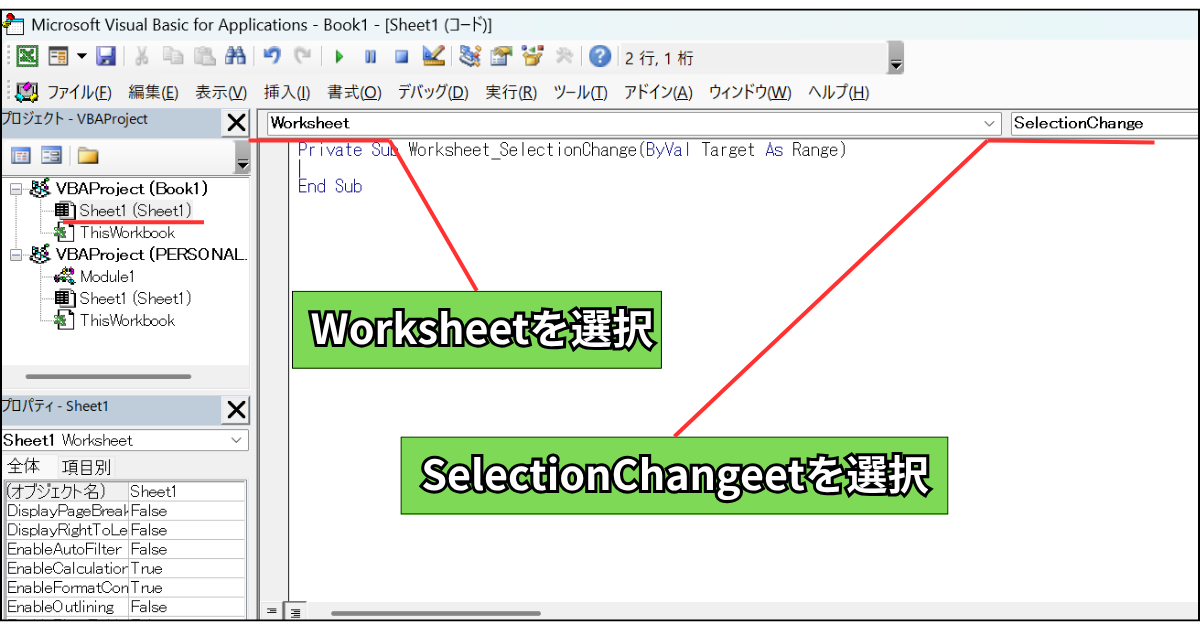Select the VBAProject (Book1) tree item
The width and height of the screenshot is (1200, 630).
131,188
